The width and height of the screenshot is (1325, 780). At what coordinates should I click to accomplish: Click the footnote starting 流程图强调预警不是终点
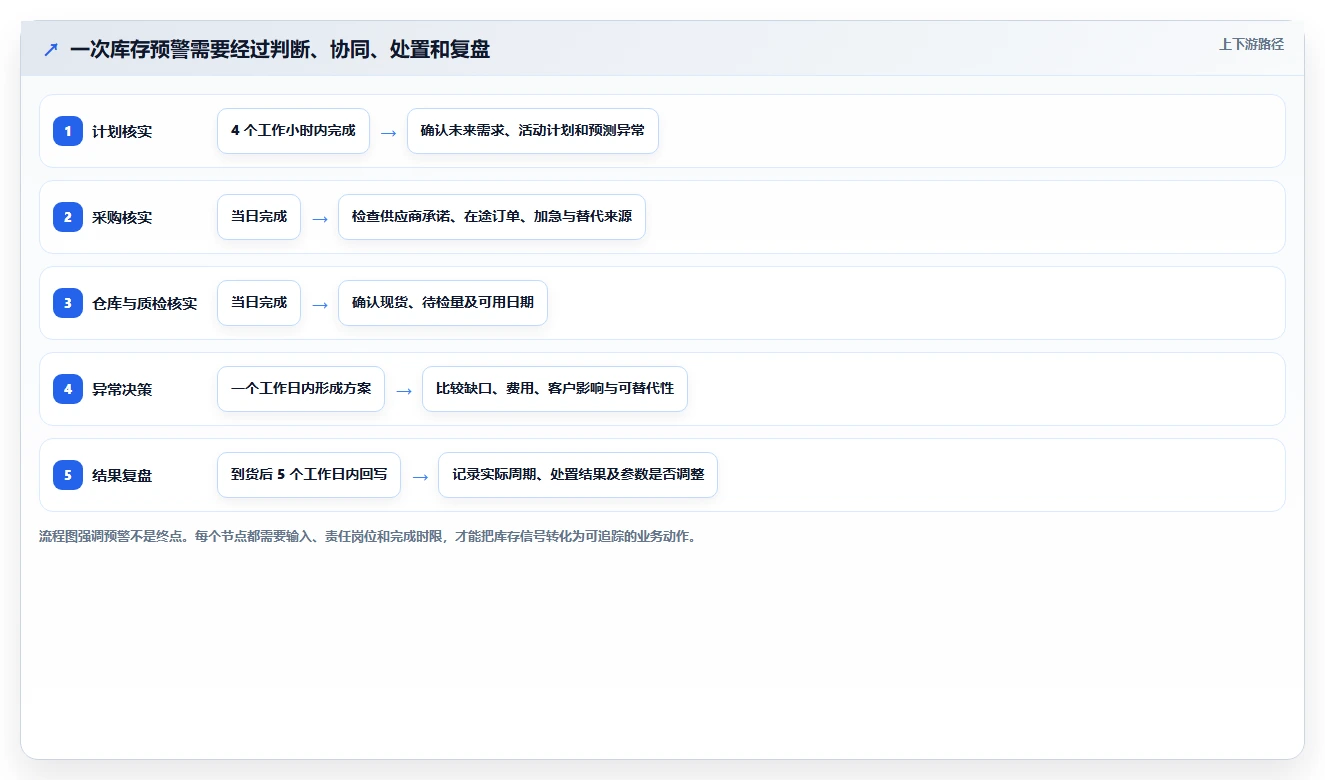point(368,536)
